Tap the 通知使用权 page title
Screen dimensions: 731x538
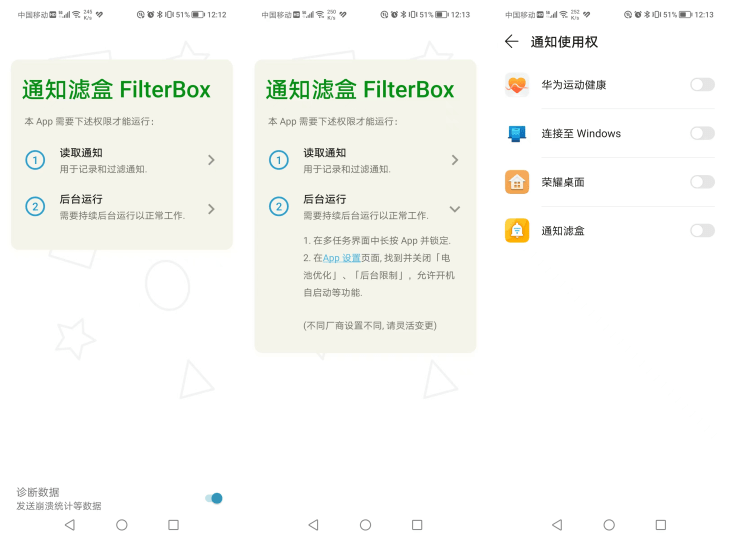coord(564,42)
